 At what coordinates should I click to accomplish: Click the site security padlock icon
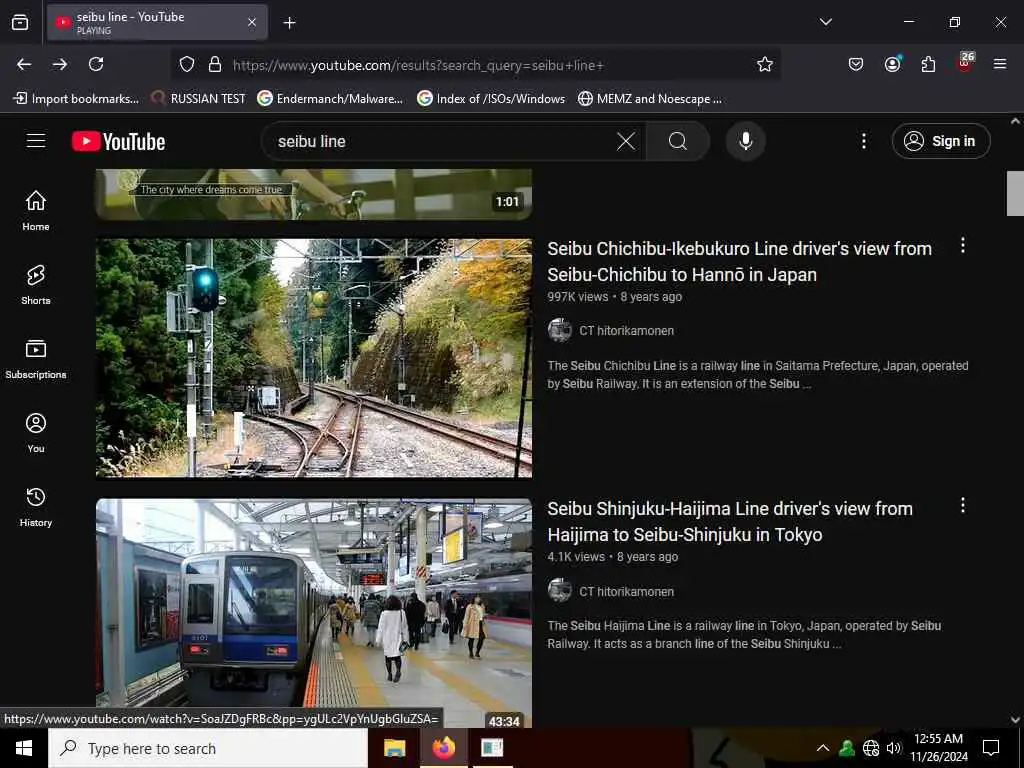point(215,64)
